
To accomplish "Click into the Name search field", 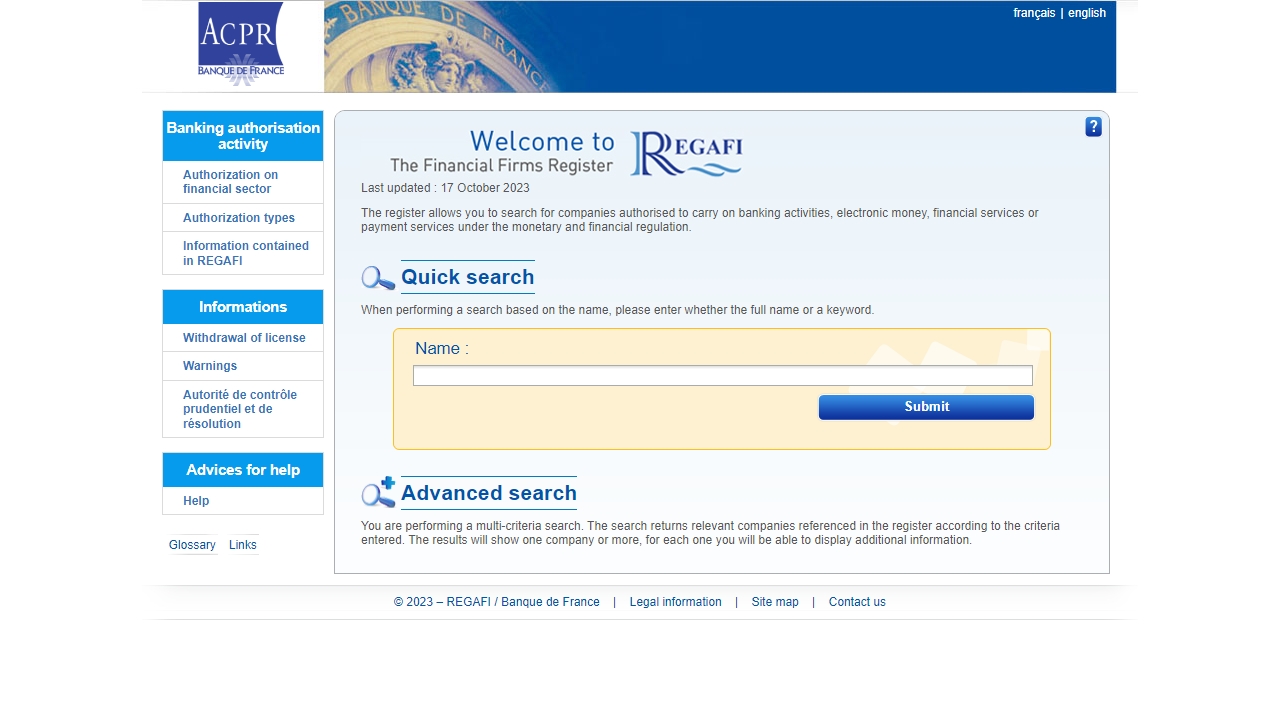I will 722,376.
